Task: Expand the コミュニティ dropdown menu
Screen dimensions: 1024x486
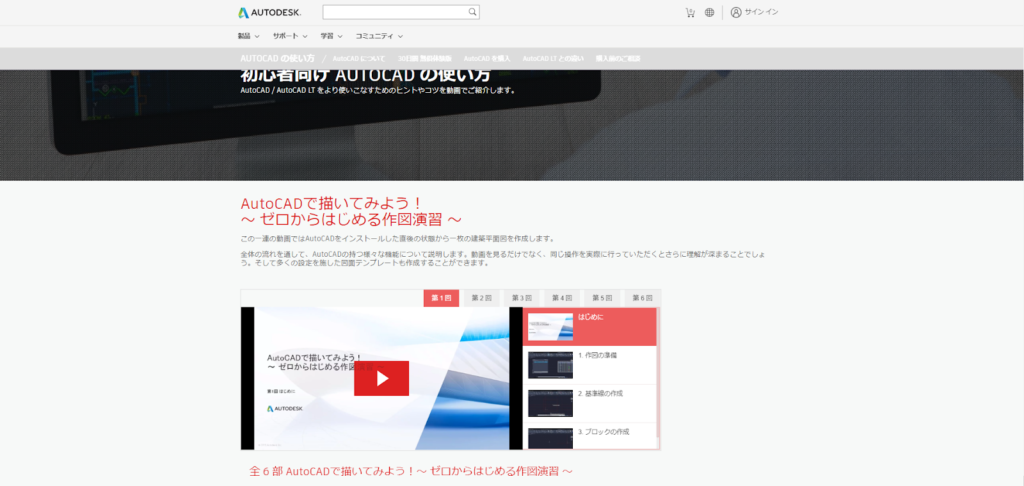Action: [379, 36]
